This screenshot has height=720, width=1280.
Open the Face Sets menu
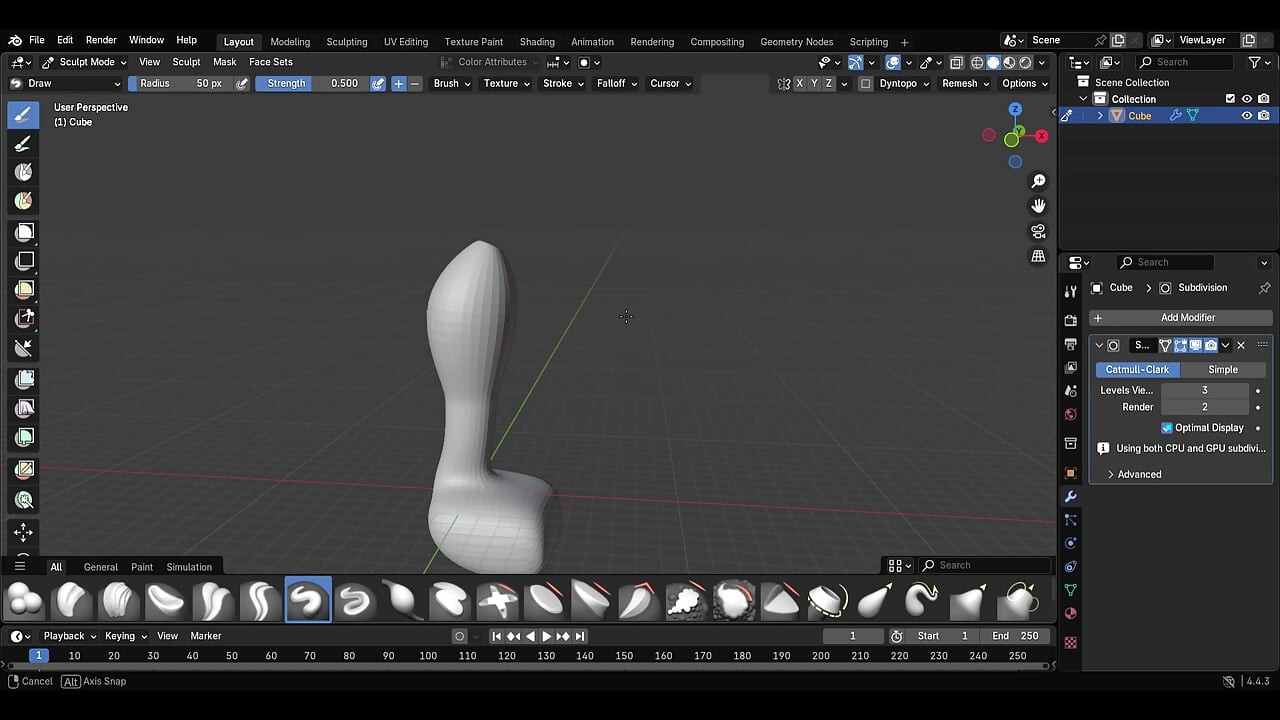pos(271,62)
